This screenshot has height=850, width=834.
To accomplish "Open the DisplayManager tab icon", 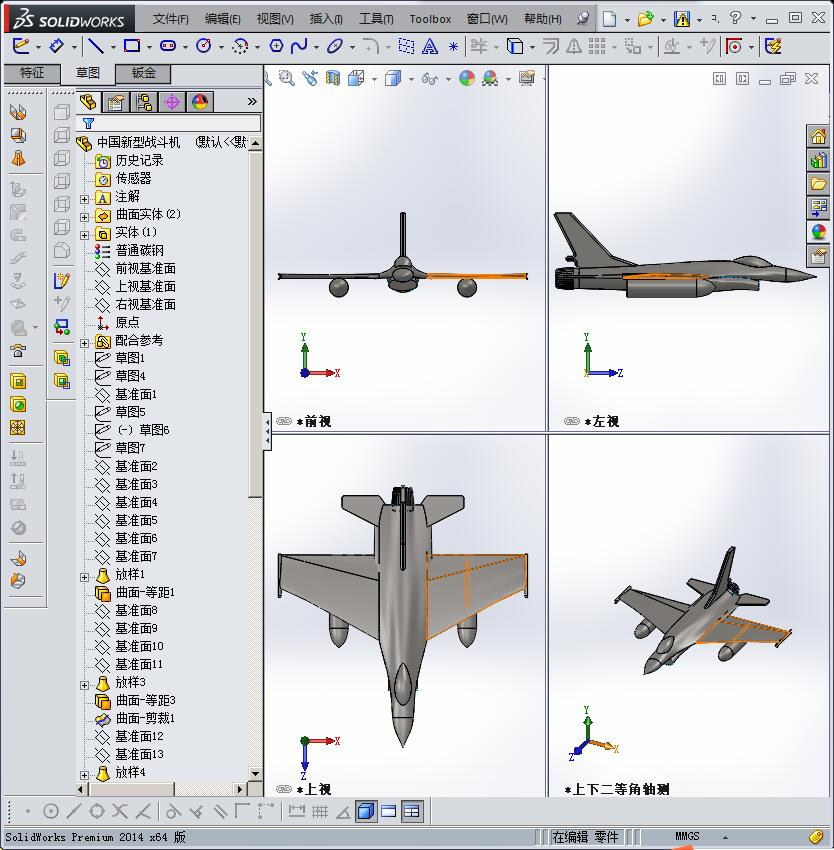I will 200,102.
